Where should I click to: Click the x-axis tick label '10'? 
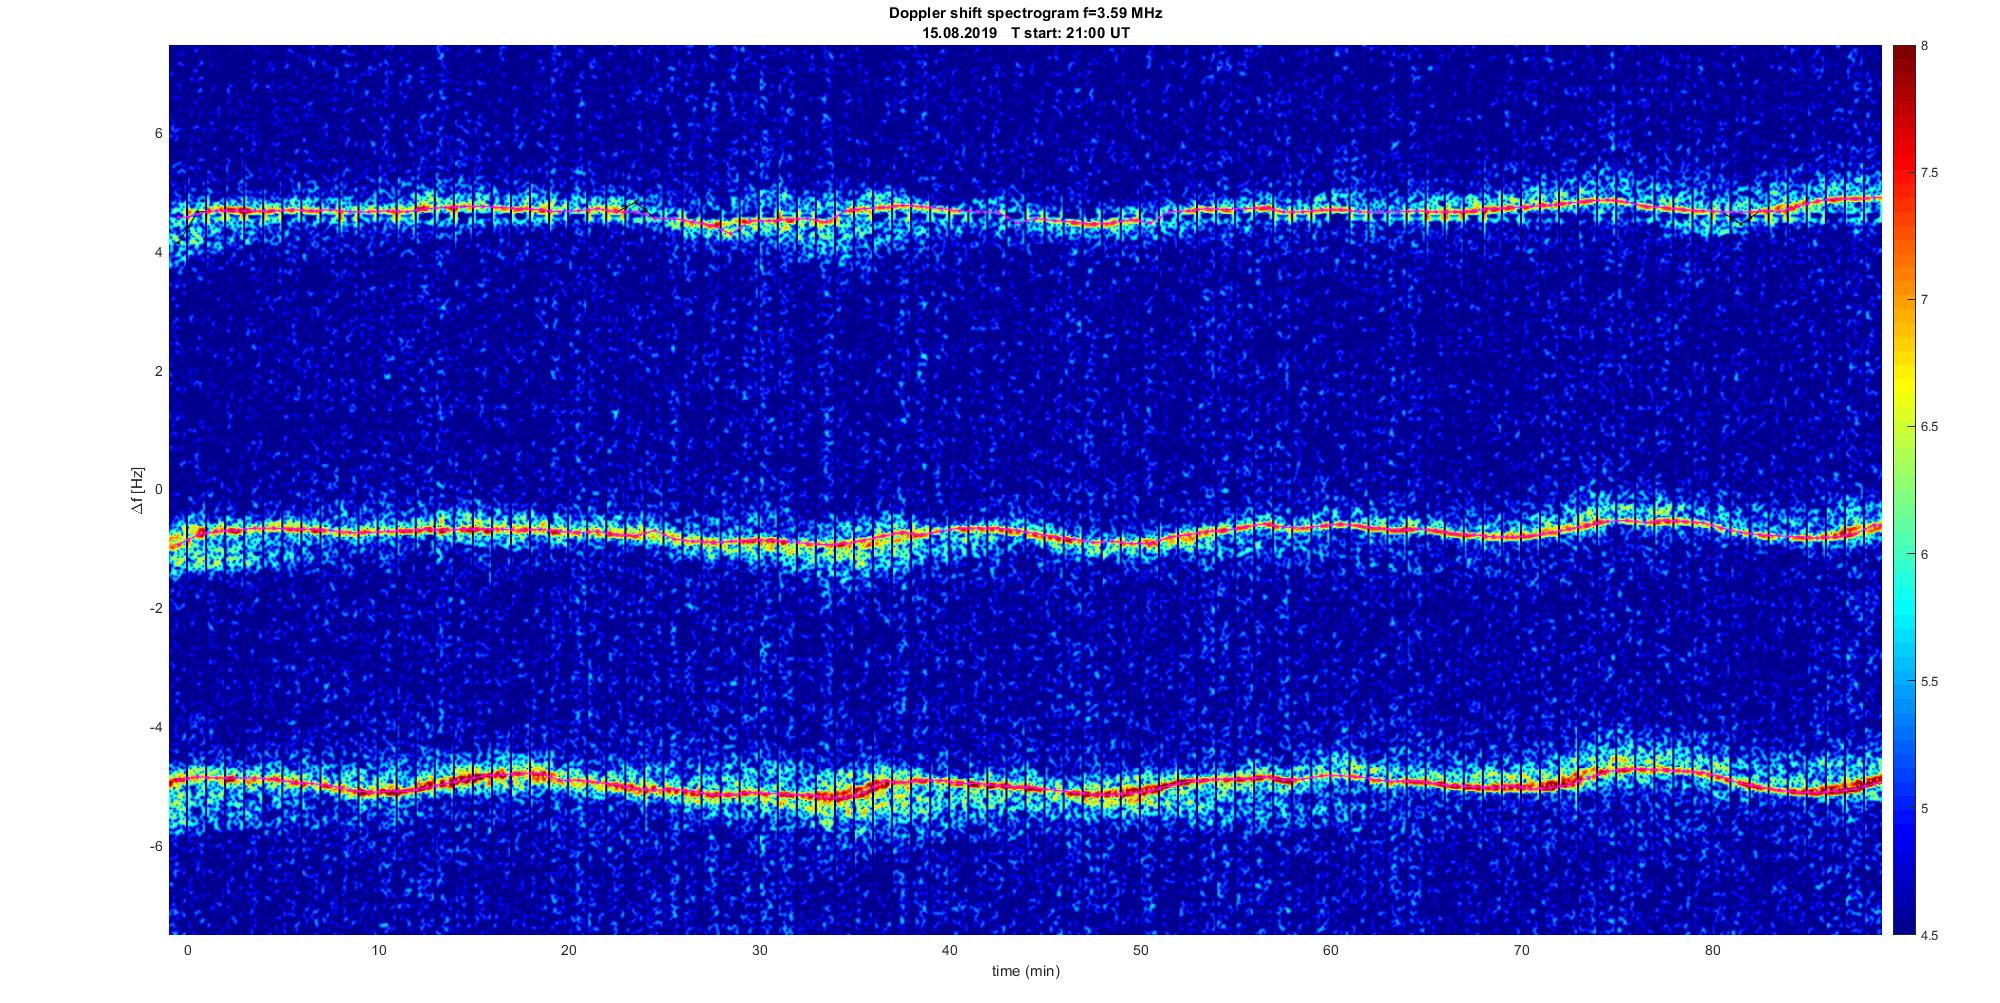[x=378, y=950]
